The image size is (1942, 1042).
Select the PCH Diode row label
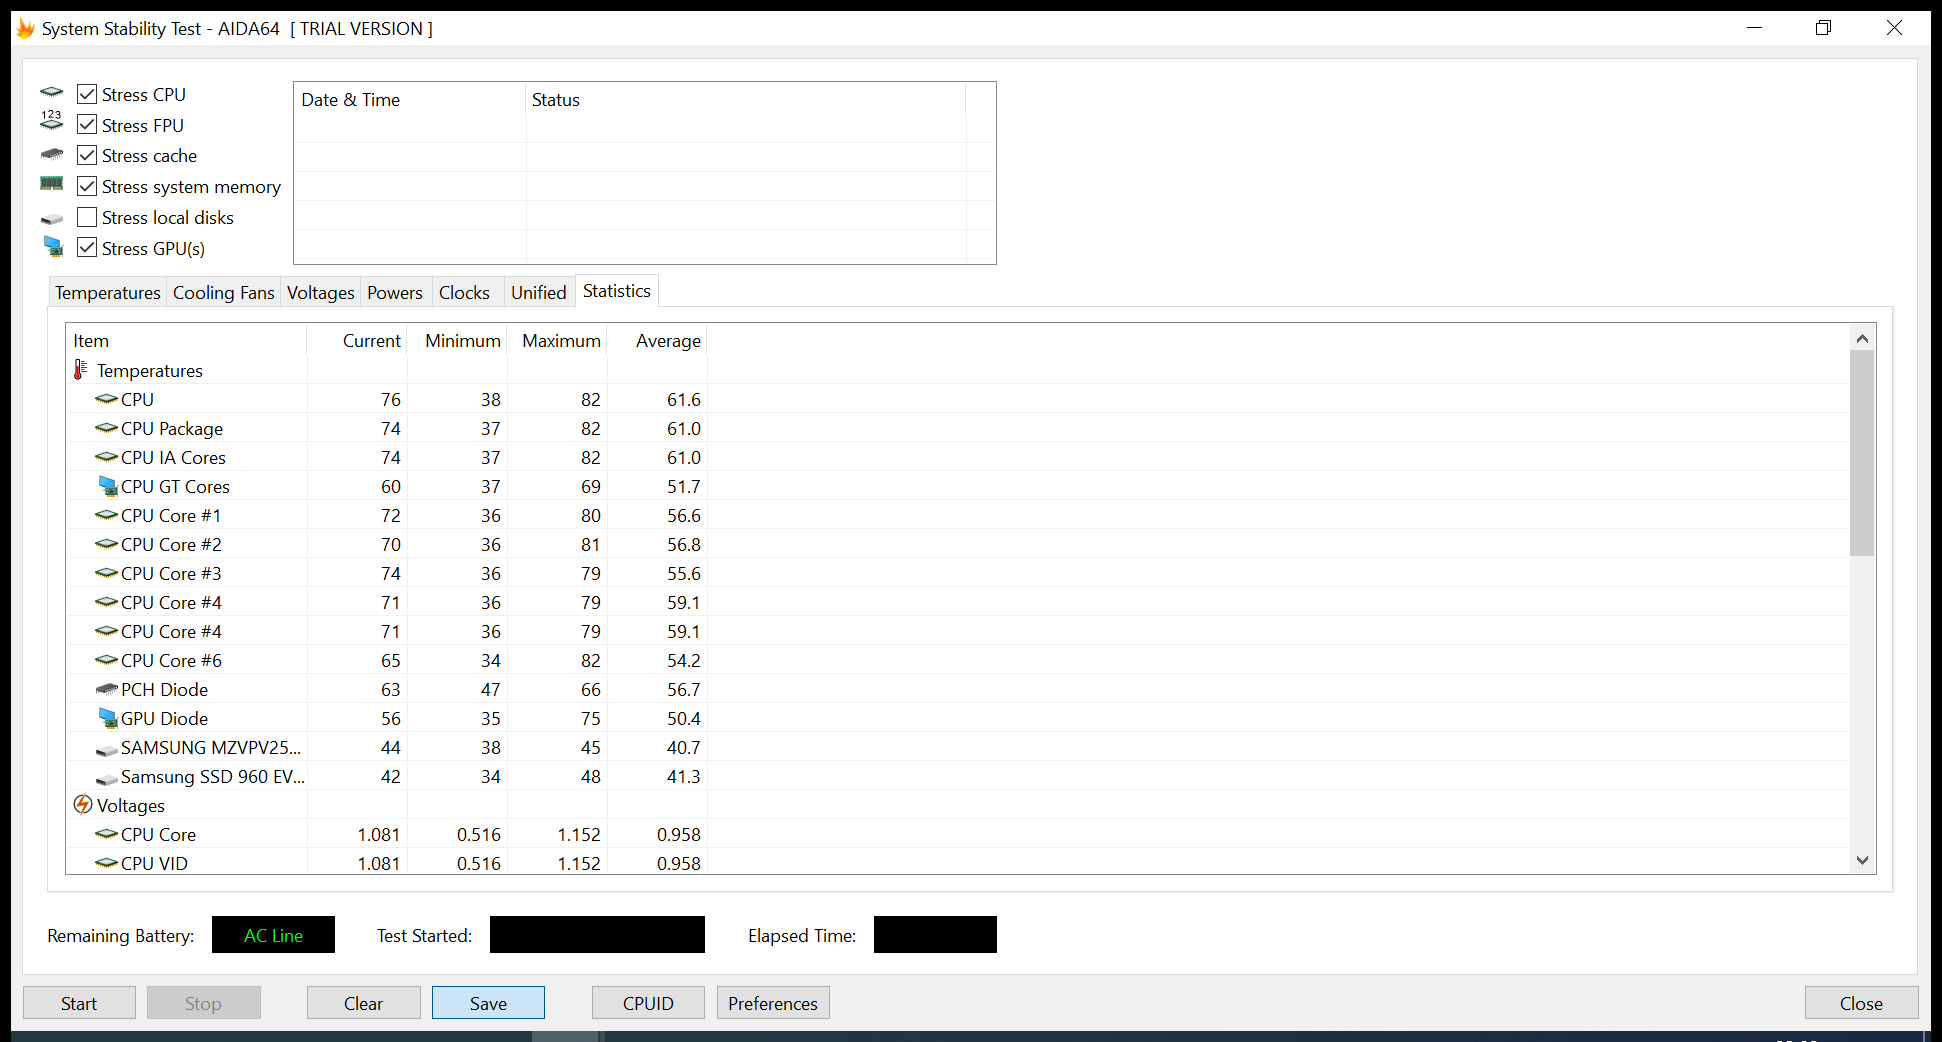(165, 689)
